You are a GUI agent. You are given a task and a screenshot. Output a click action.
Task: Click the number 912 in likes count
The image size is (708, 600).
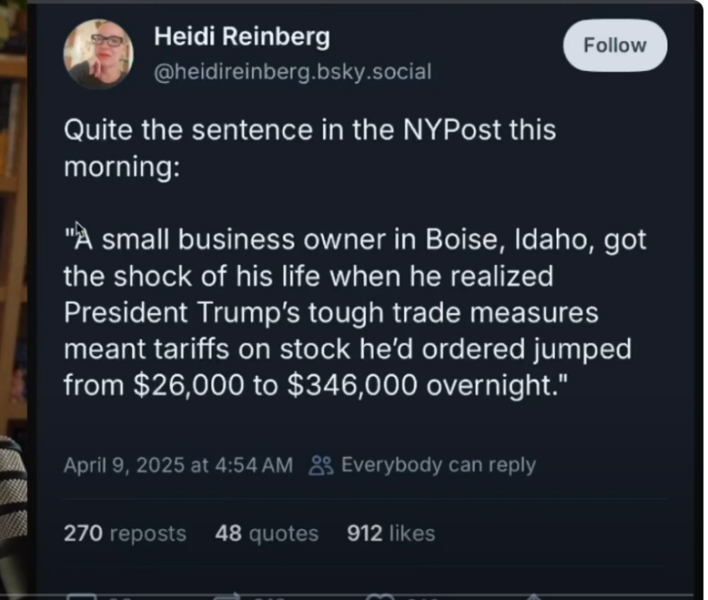(x=364, y=533)
